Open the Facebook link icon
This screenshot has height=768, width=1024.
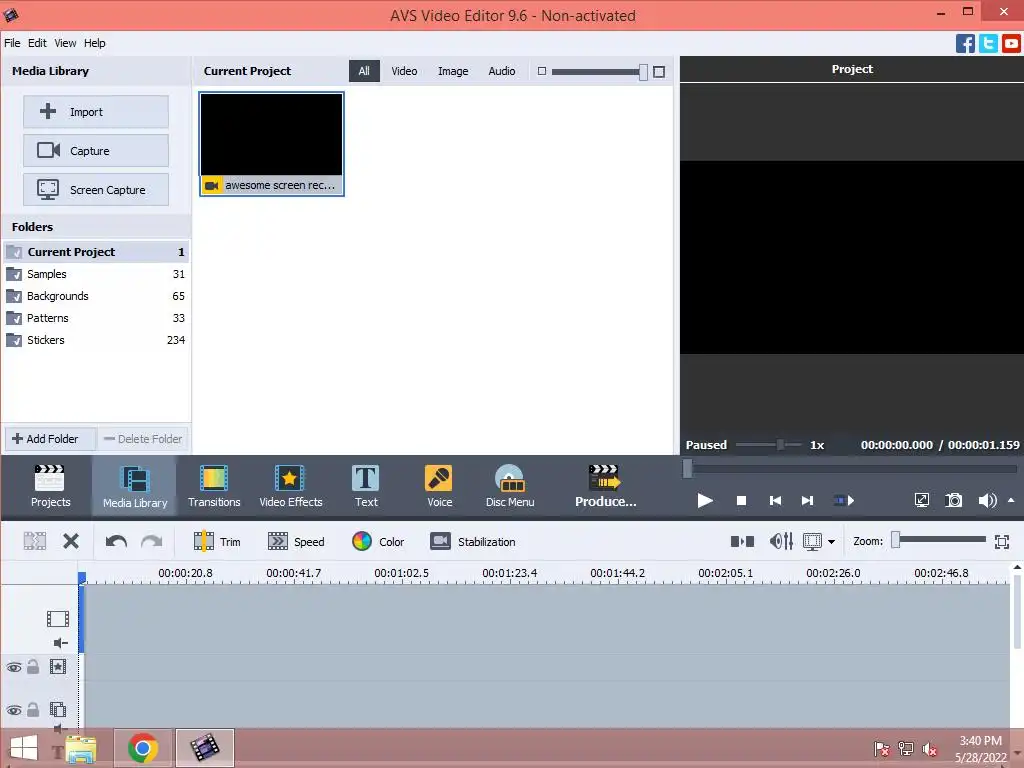tap(965, 43)
